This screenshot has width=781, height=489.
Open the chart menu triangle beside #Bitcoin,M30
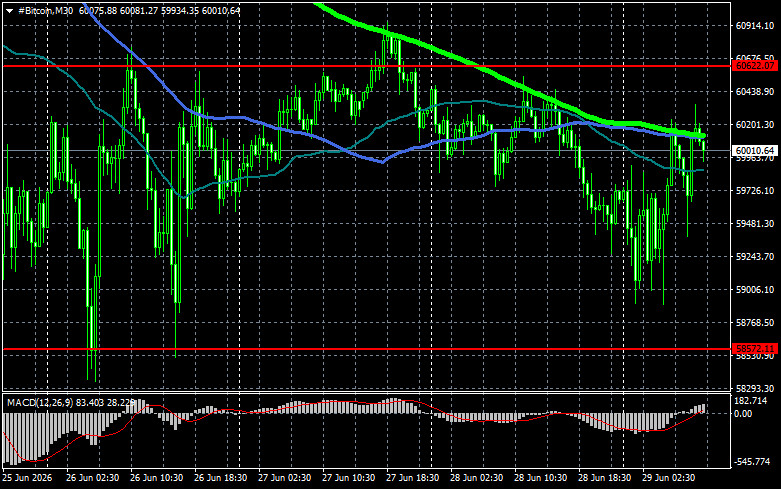point(9,11)
